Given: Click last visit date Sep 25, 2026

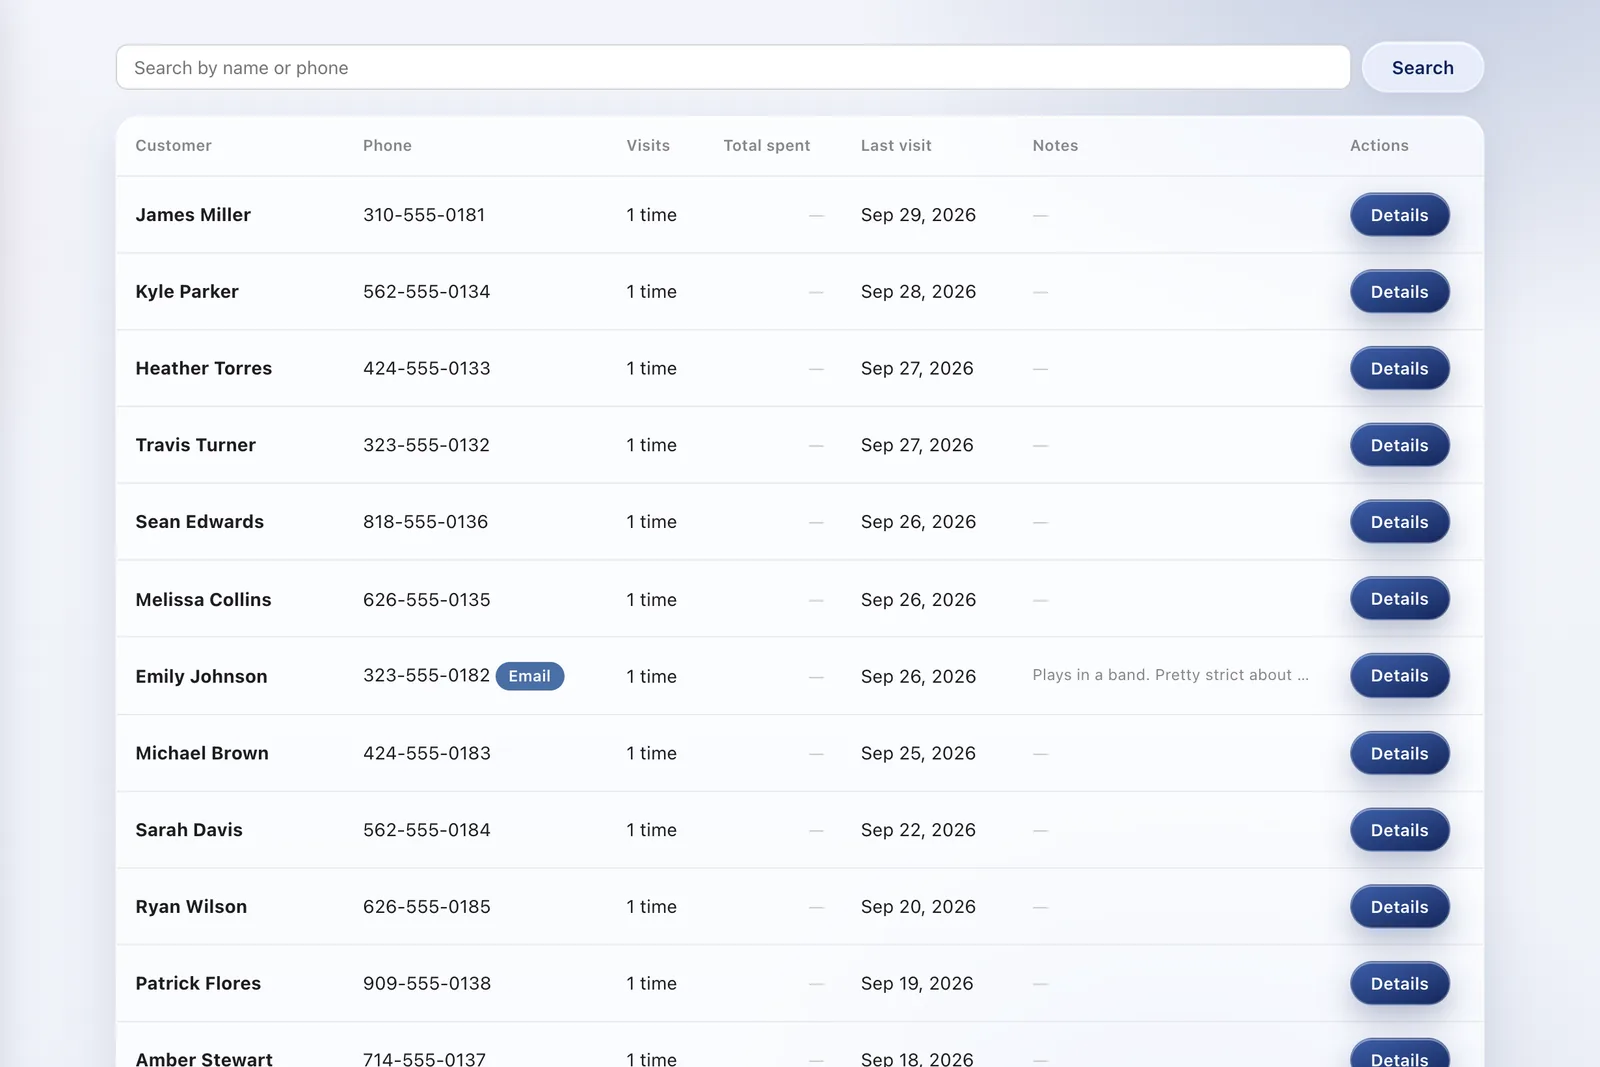Looking at the screenshot, I should pyautogui.click(x=918, y=753).
